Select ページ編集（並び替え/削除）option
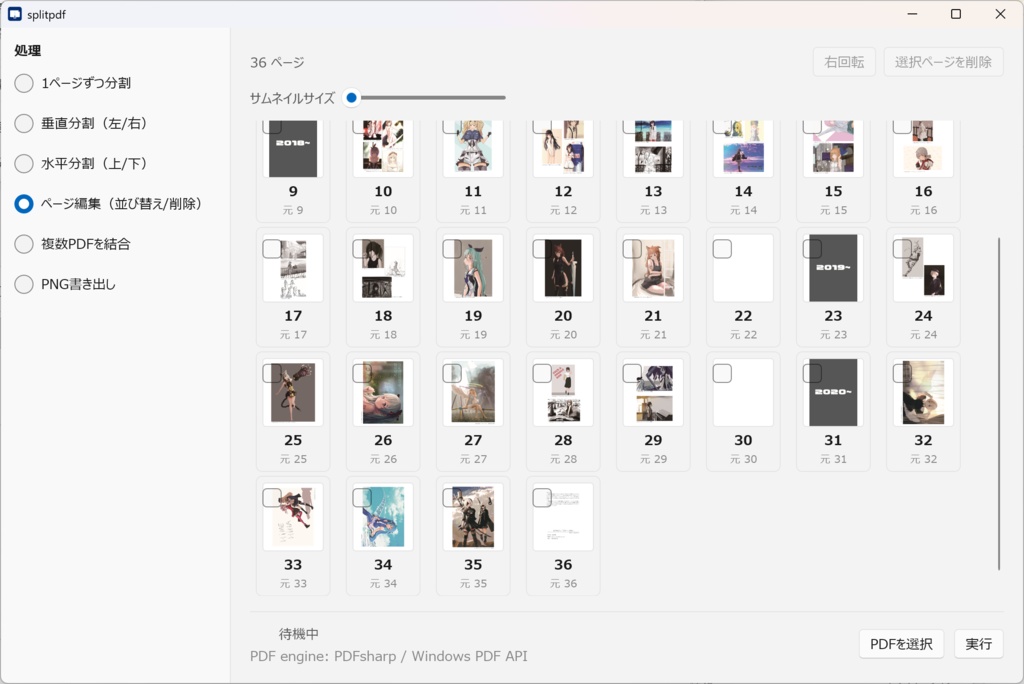The height and width of the screenshot is (684, 1024). 108,204
